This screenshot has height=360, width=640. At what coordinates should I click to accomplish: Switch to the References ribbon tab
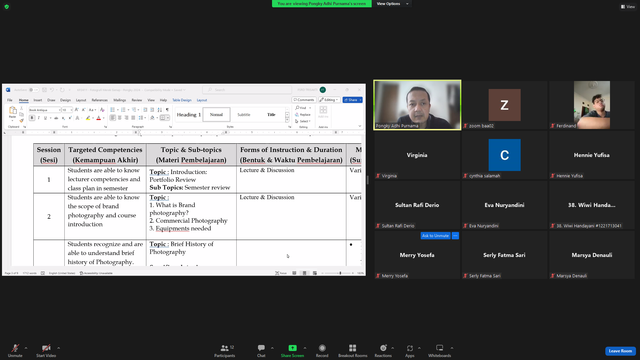pos(100,100)
